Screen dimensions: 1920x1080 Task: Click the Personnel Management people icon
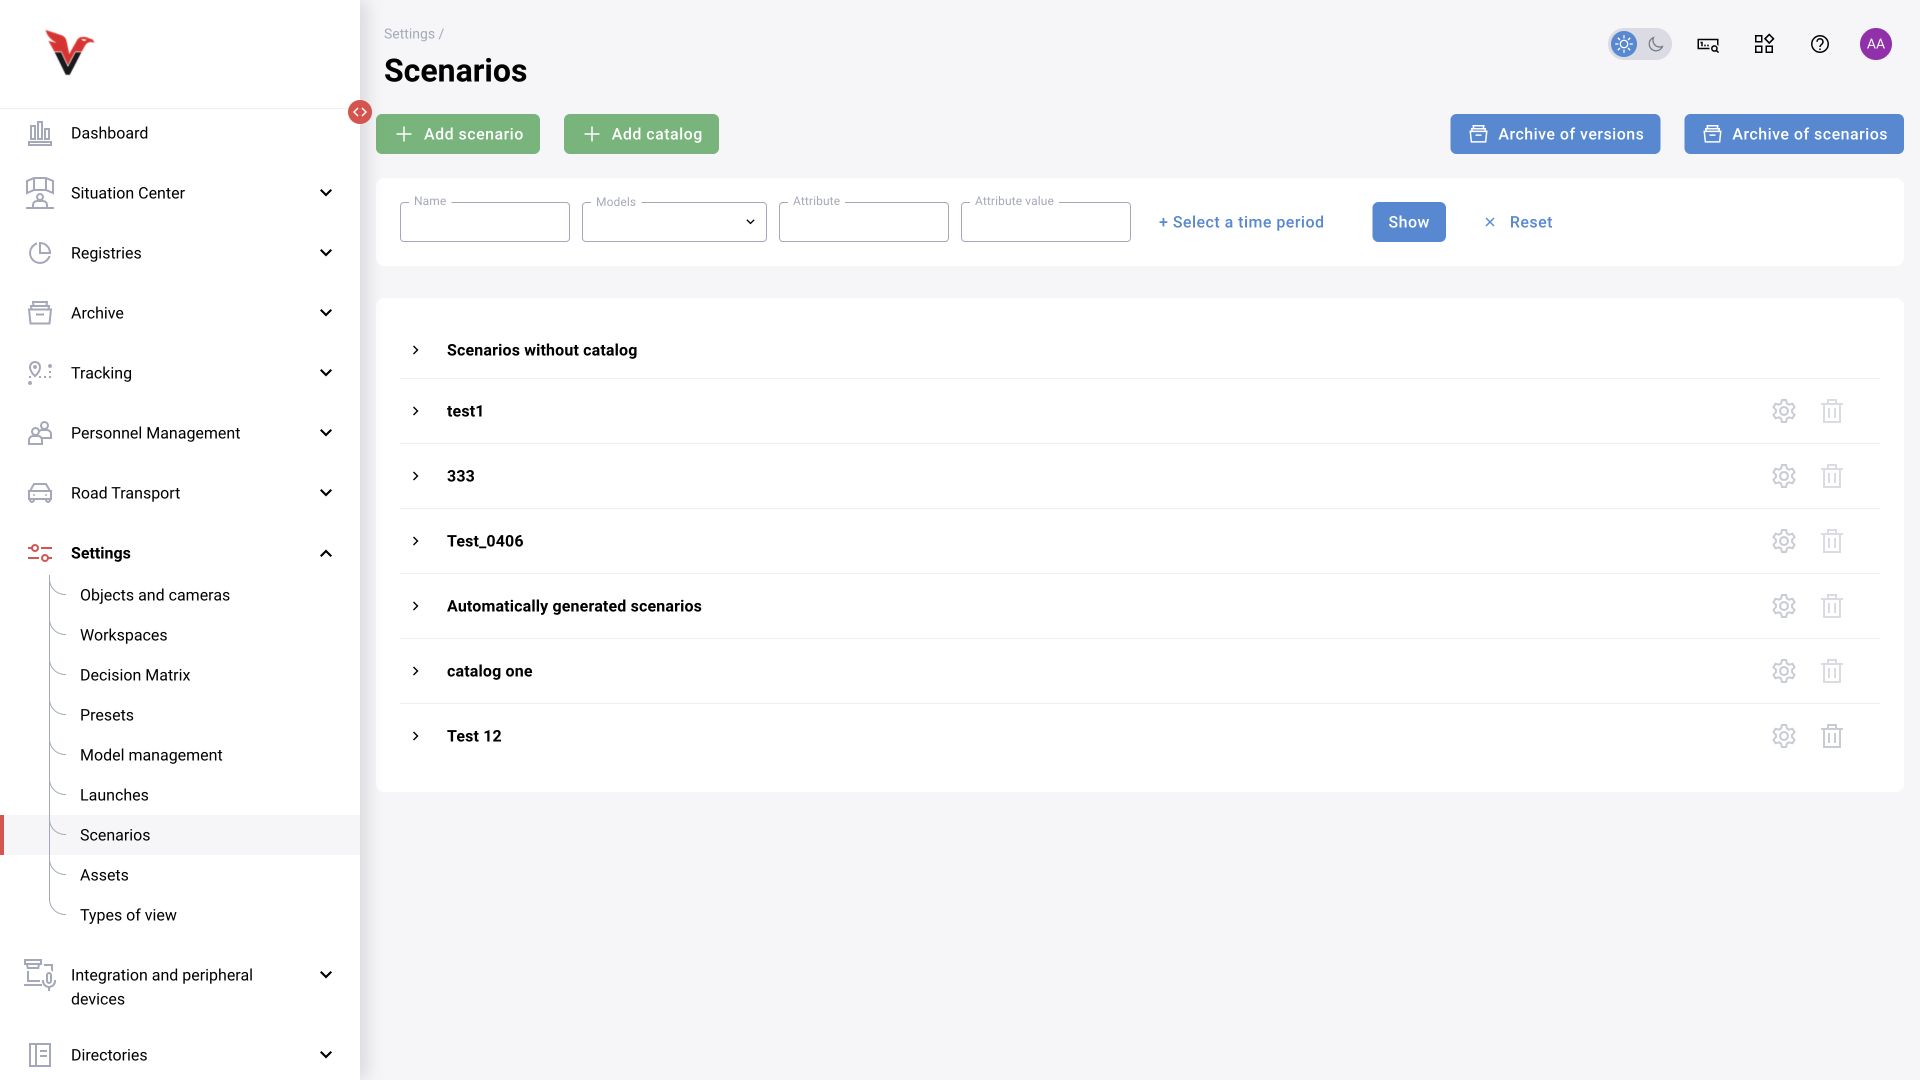coord(40,433)
